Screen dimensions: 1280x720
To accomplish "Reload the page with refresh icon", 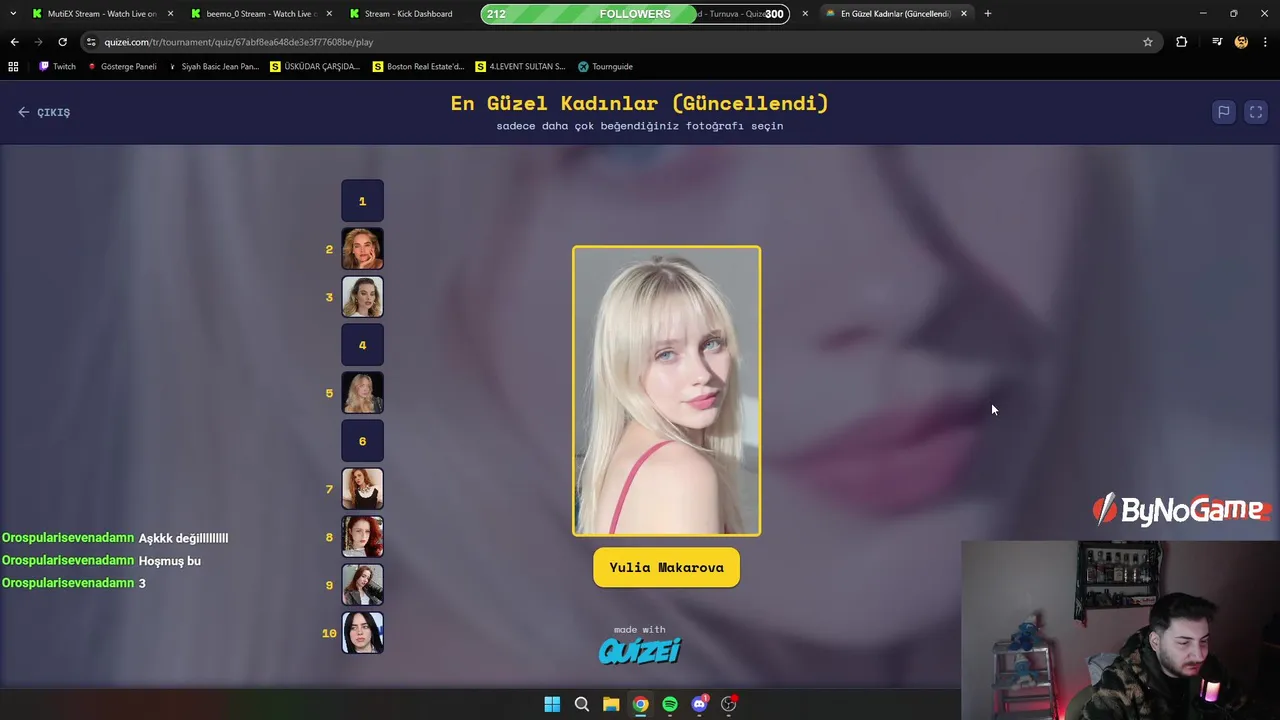I will coord(62,42).
